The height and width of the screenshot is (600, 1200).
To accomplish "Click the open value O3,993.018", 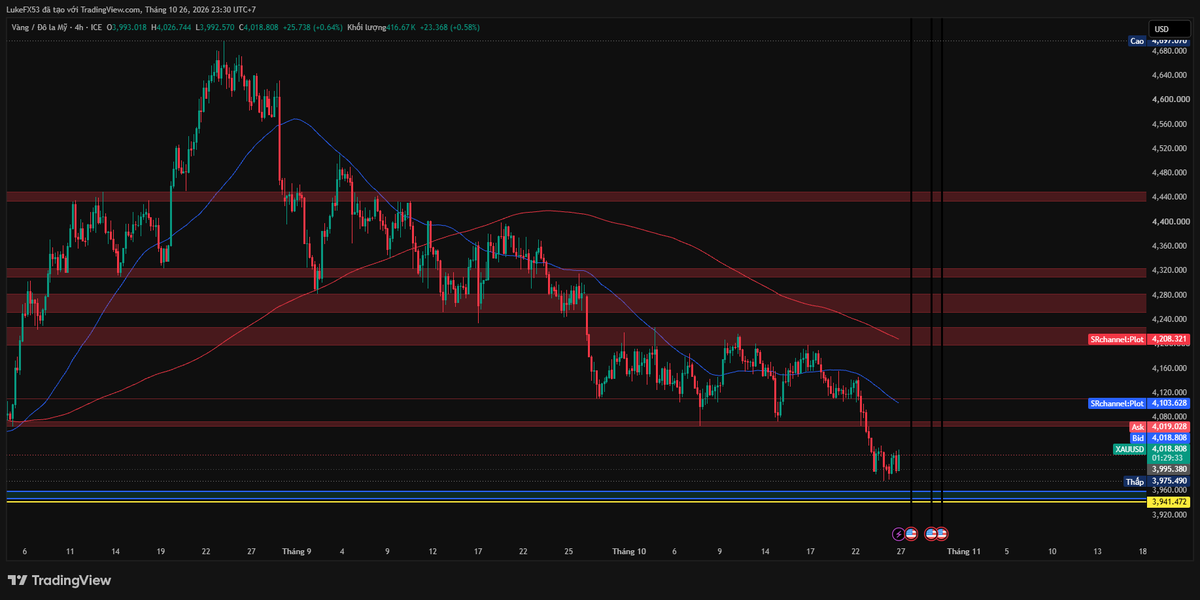I will click(x=127, y=27).
